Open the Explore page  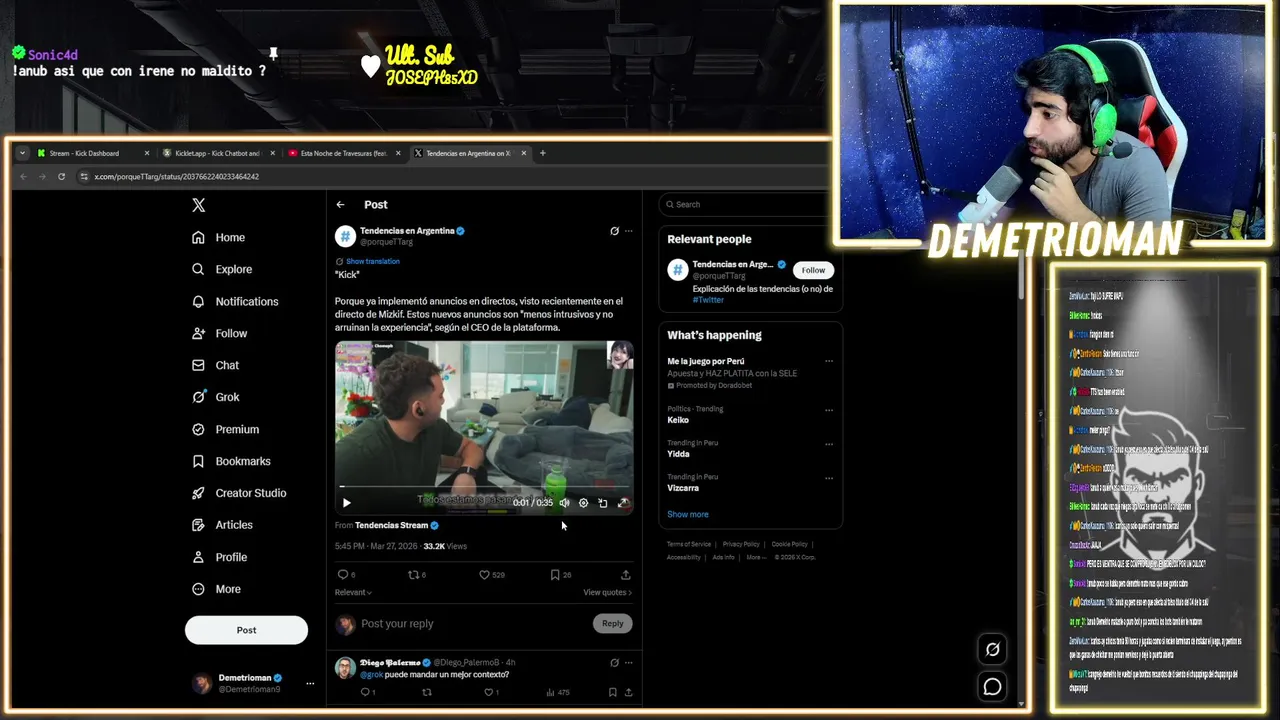click(x=221, y=269)
